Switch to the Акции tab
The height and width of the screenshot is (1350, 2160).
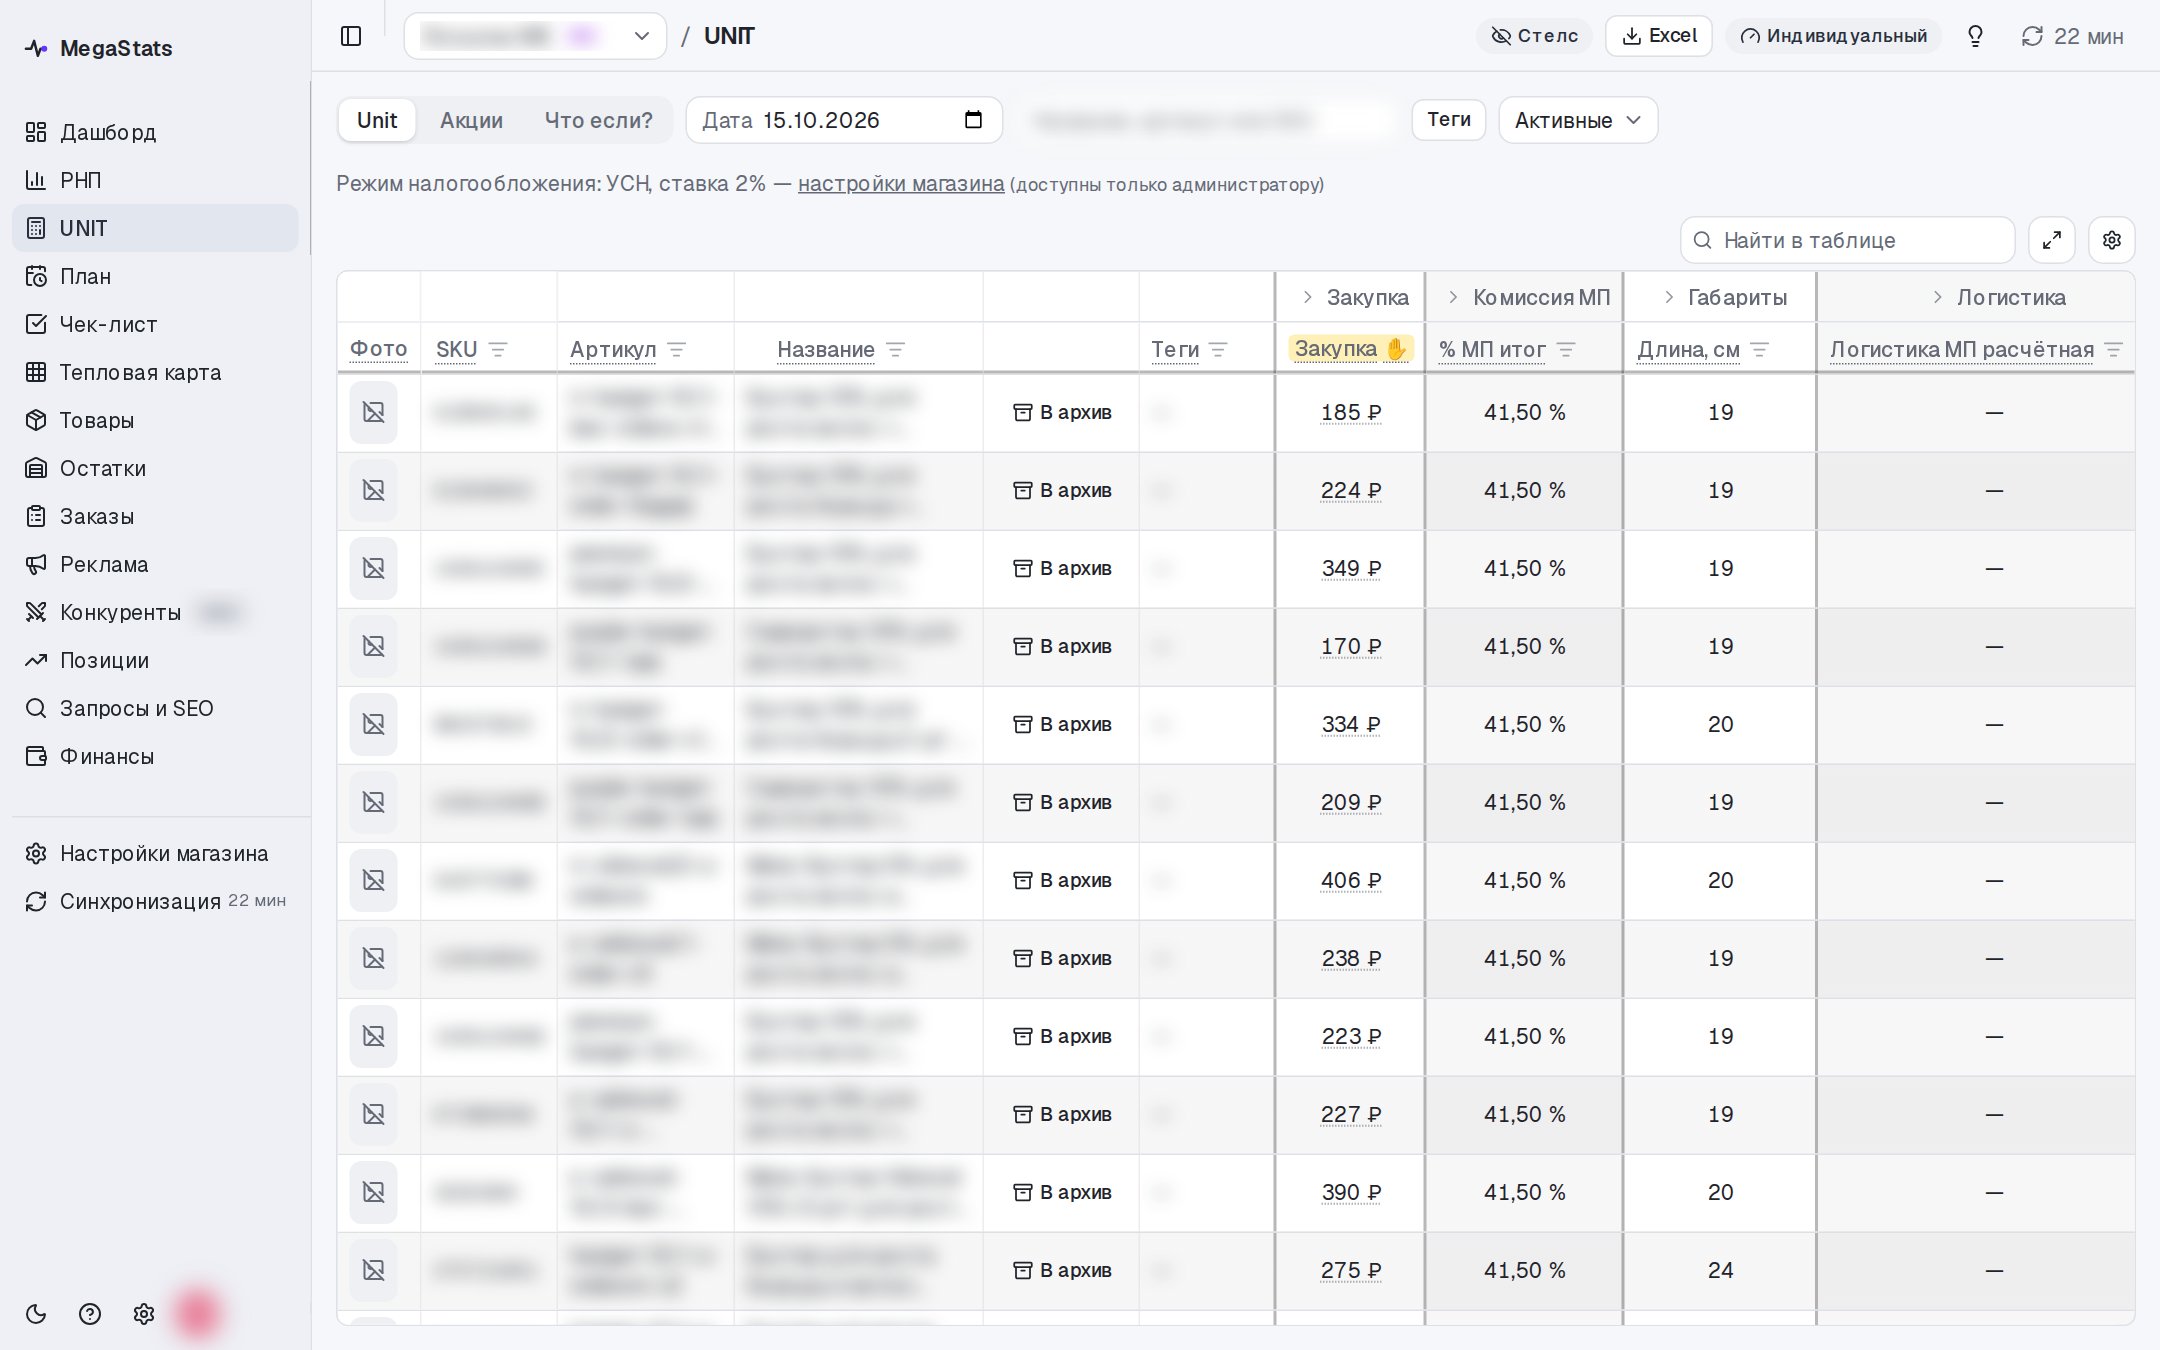point(471,120)
